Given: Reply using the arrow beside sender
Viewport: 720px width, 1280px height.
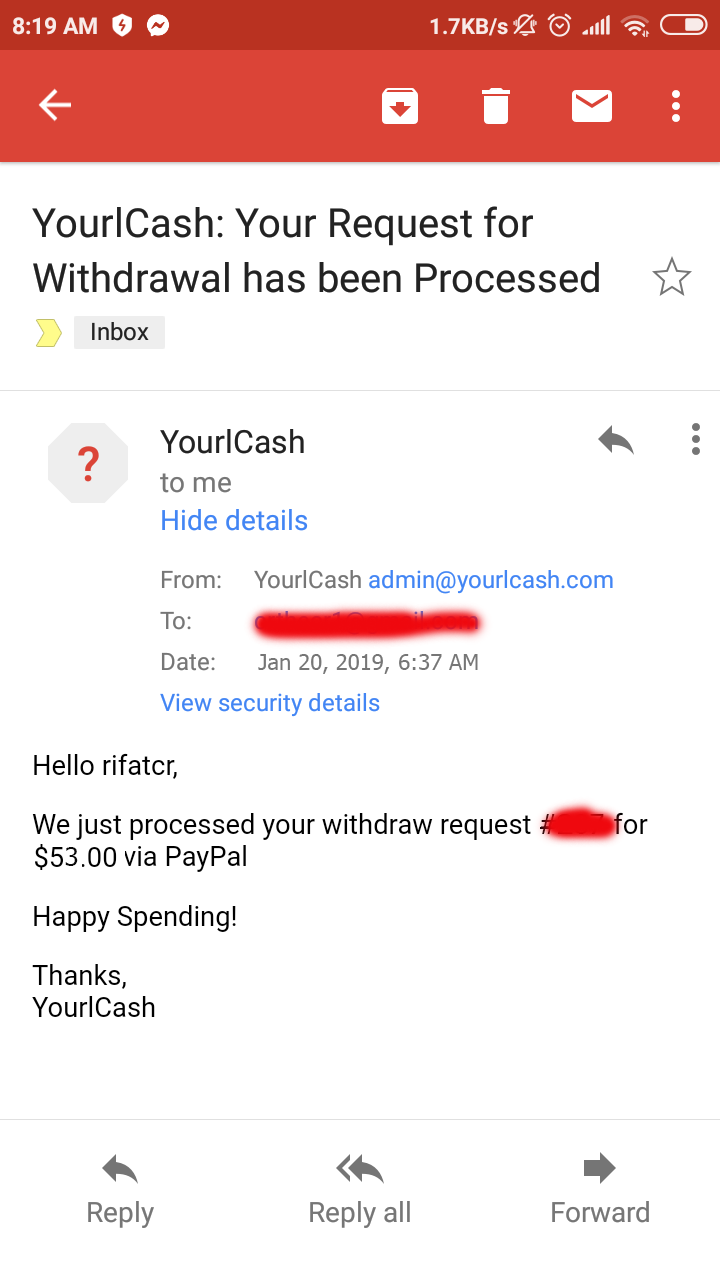Looking at the screenshot, I should [x=616, y=439].
